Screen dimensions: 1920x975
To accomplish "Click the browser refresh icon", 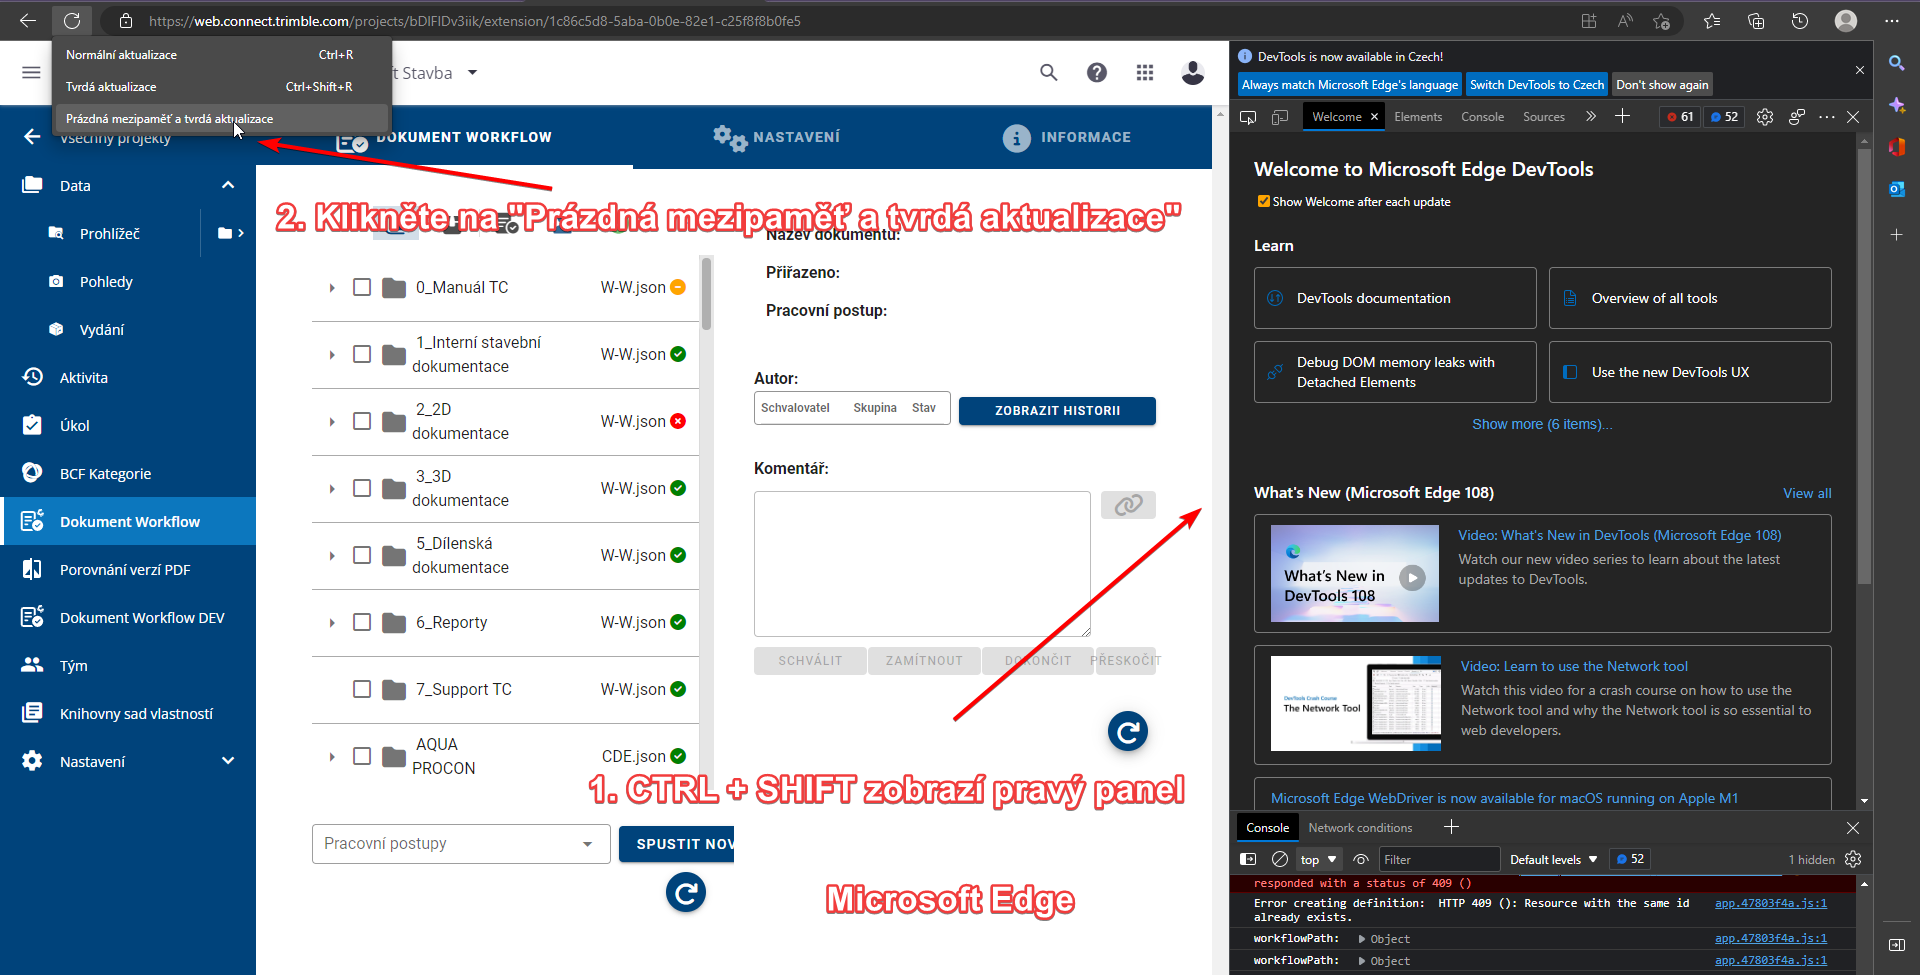I will pyautogui.click(x=72, y=20).
